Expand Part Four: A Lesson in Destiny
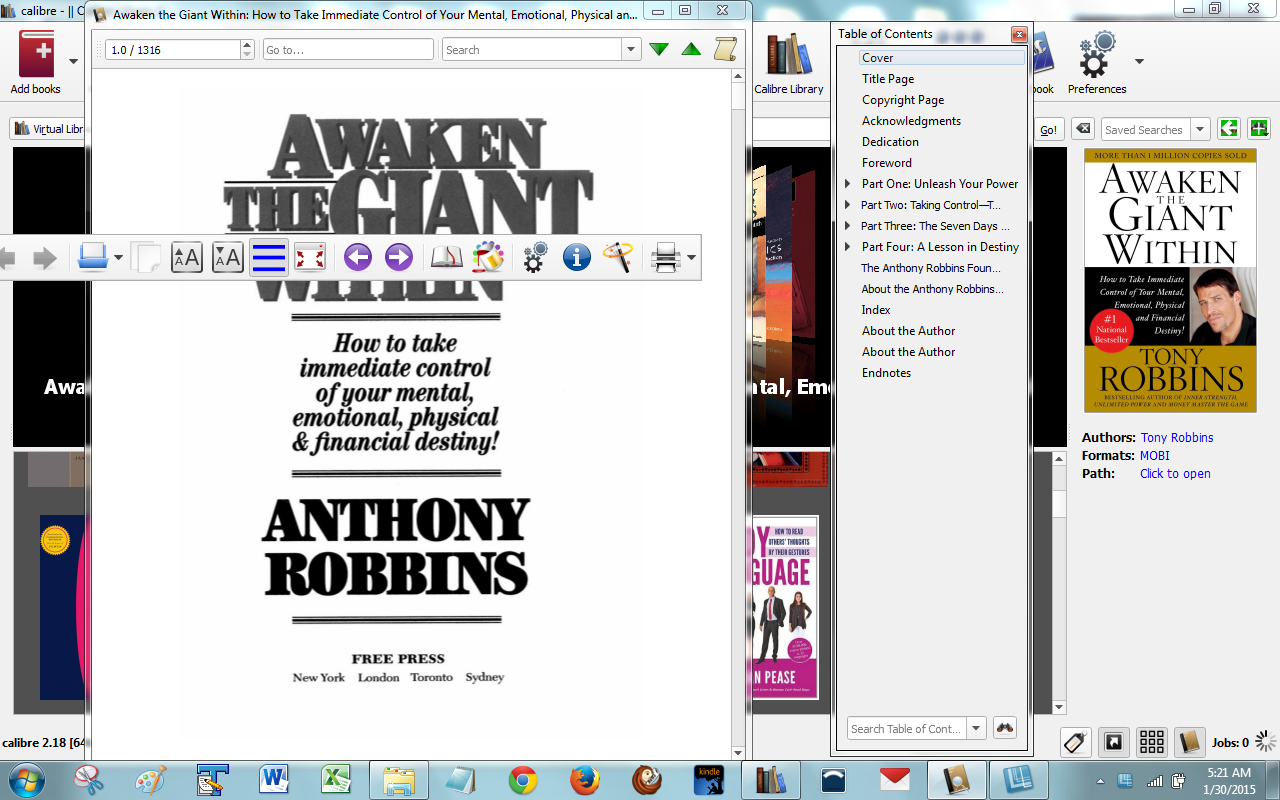Screen dimensions: 1280x800 click(x=848, y=247)
